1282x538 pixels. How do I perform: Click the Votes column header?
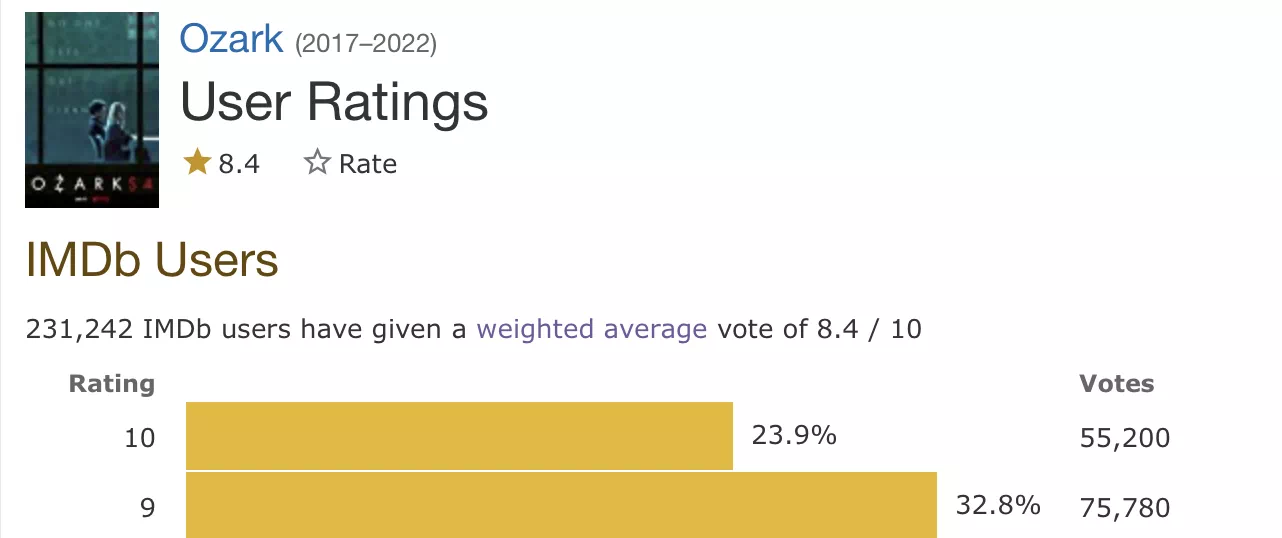[x=1117, y=383]
